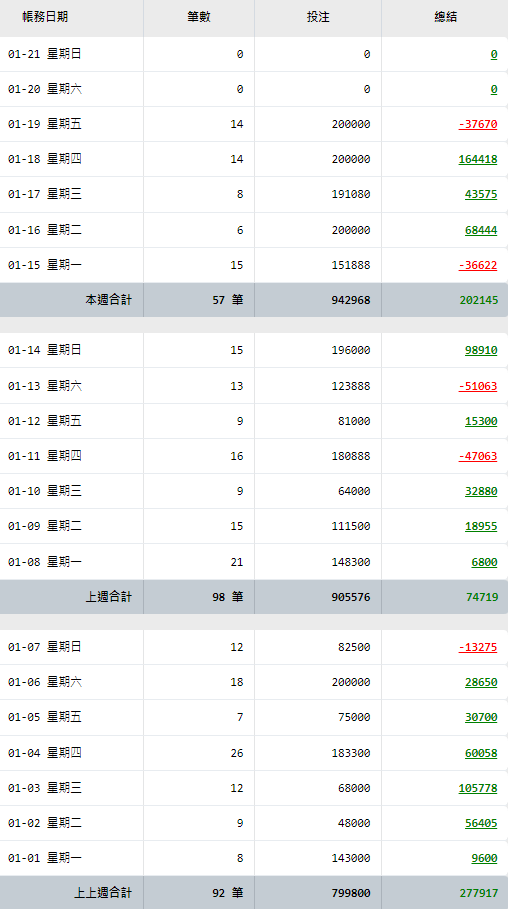The height and width of the screenshot is (909, 508).
Task: View the 18955 result for 01-09
Action: [481, 526]
